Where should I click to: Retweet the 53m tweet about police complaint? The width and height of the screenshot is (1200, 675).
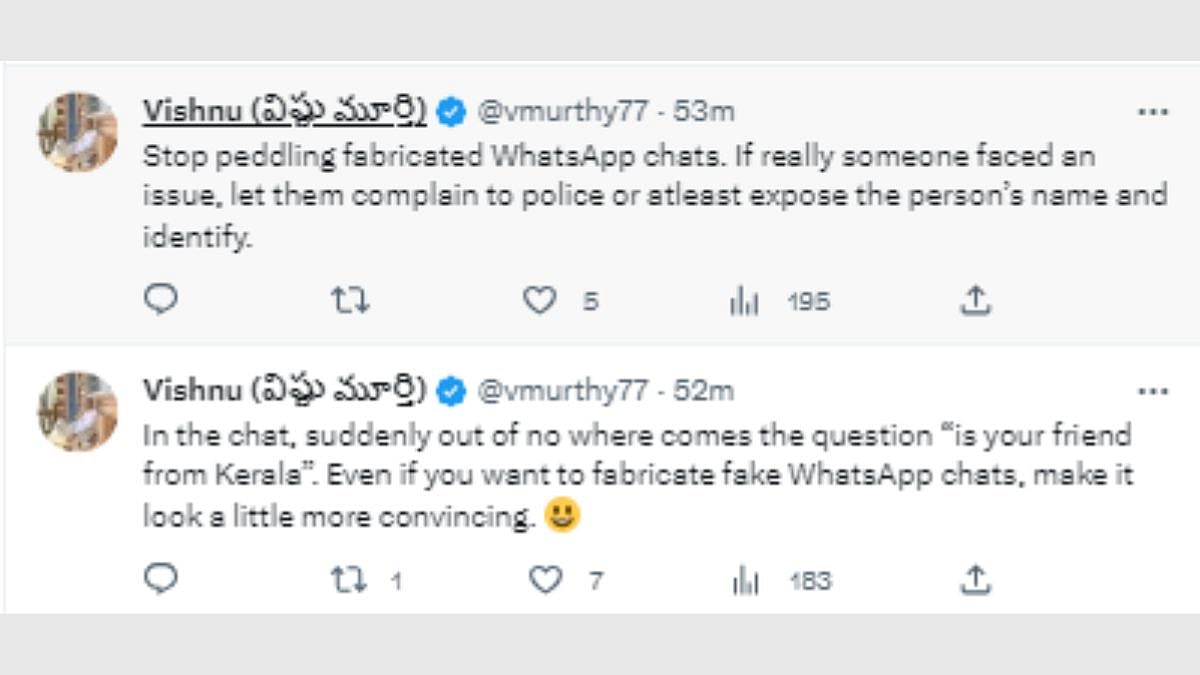point(350,300)
